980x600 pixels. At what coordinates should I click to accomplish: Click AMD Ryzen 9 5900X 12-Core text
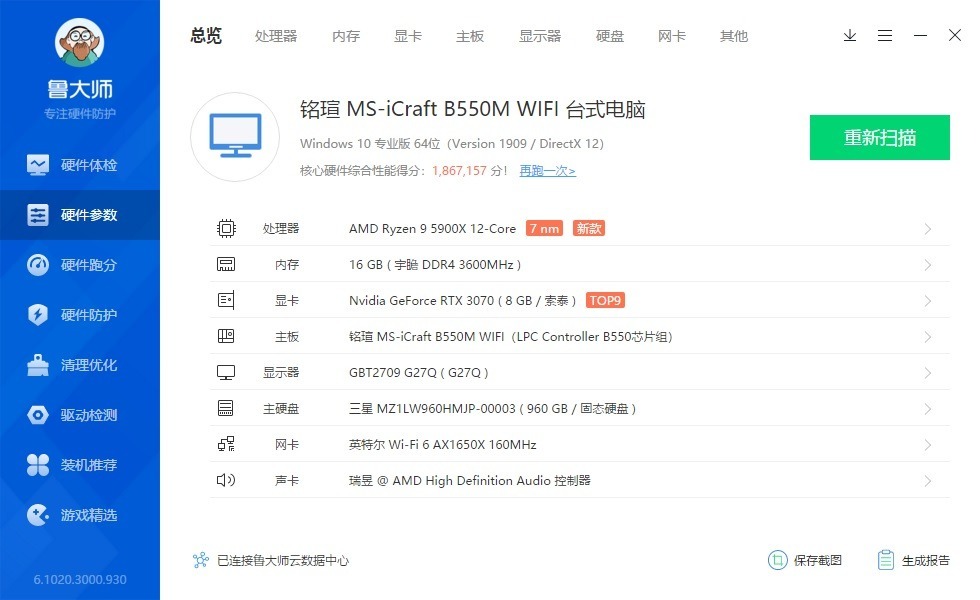[432, 229]
